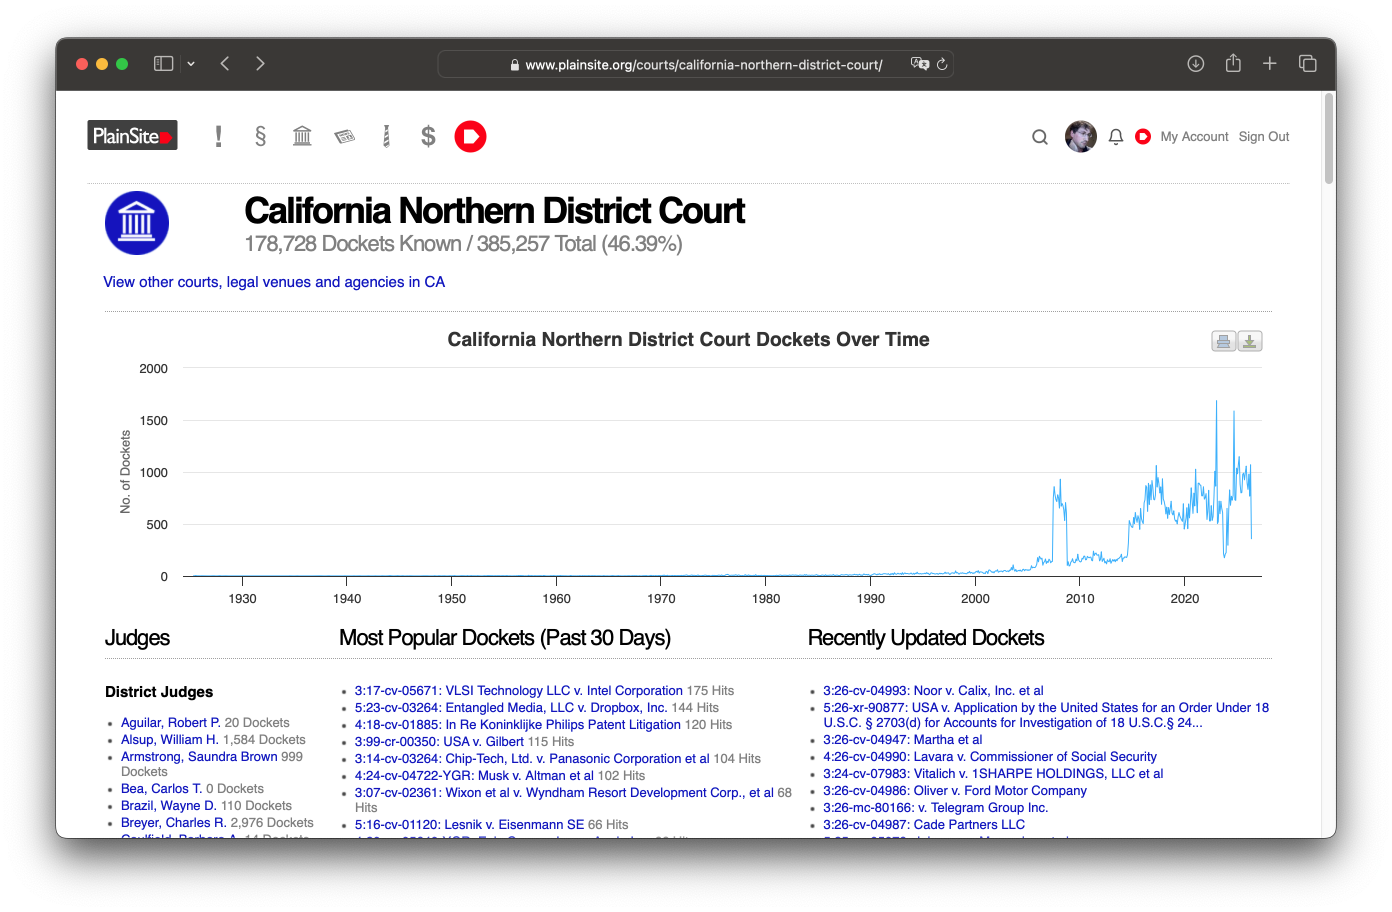Click the page vertical scrollbar
Viewport: 1392px width, 912px height.
(x=1329, y=139)
